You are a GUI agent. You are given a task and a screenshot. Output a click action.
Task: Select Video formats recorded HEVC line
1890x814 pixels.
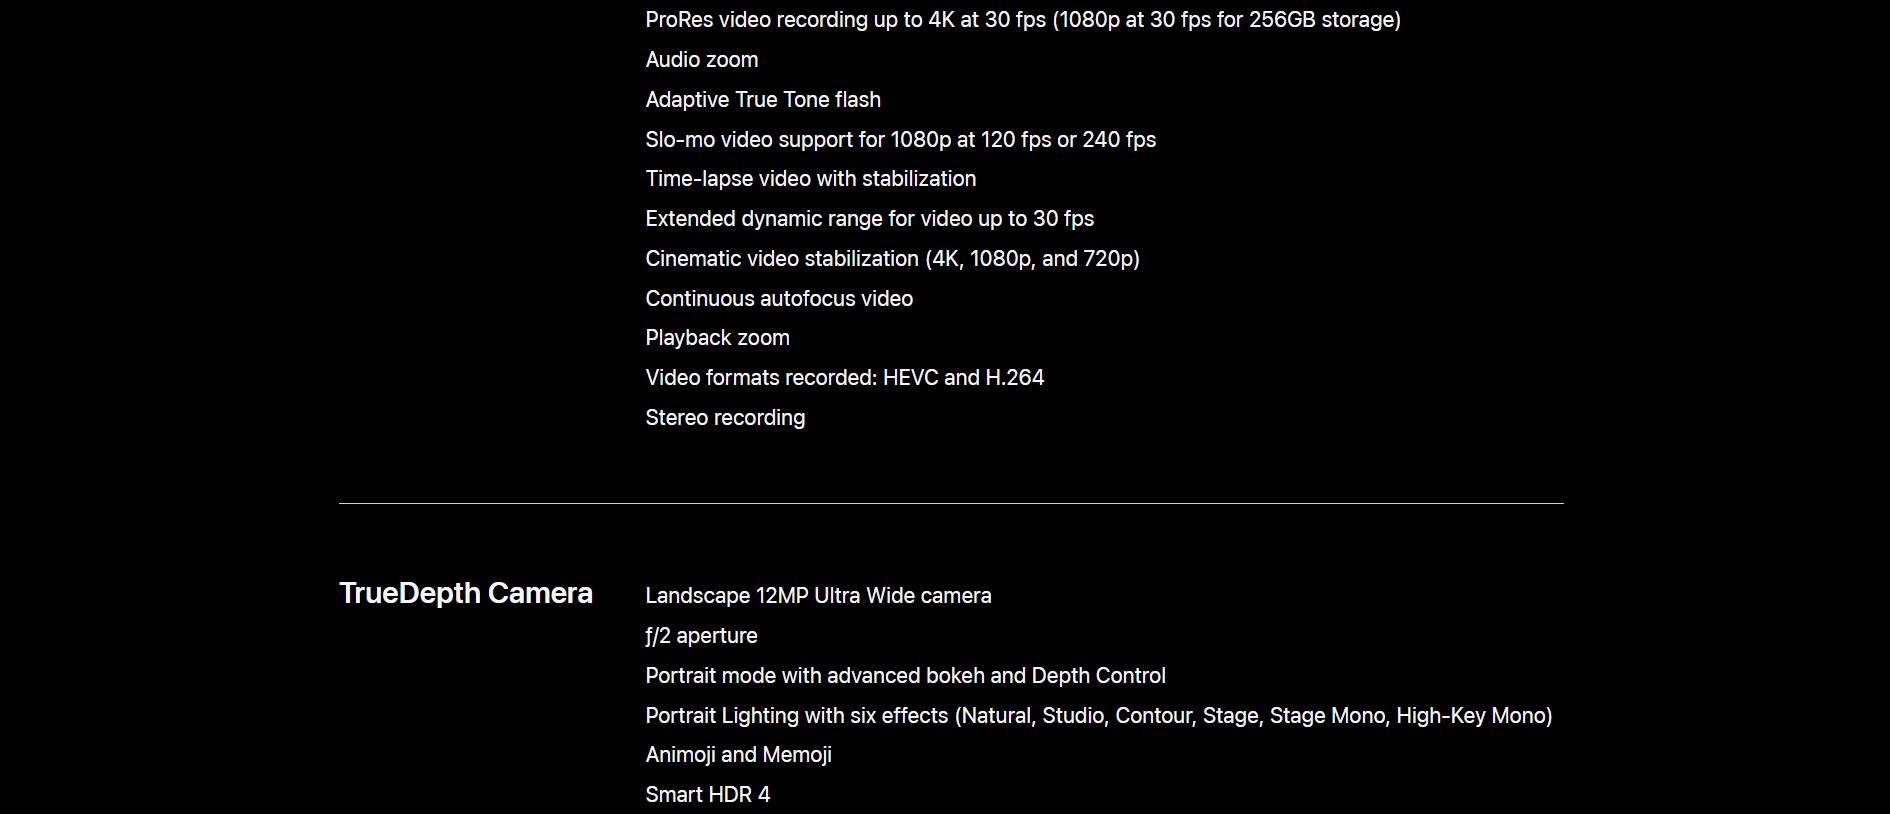[845, 378]
